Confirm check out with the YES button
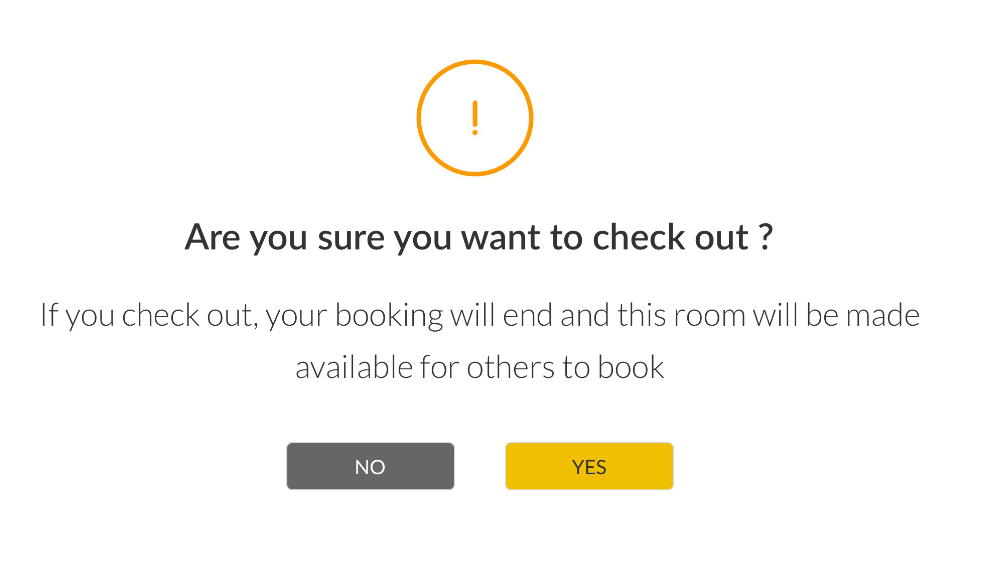The width and height of the screenshot is (1000, 569). coord(589,466)
